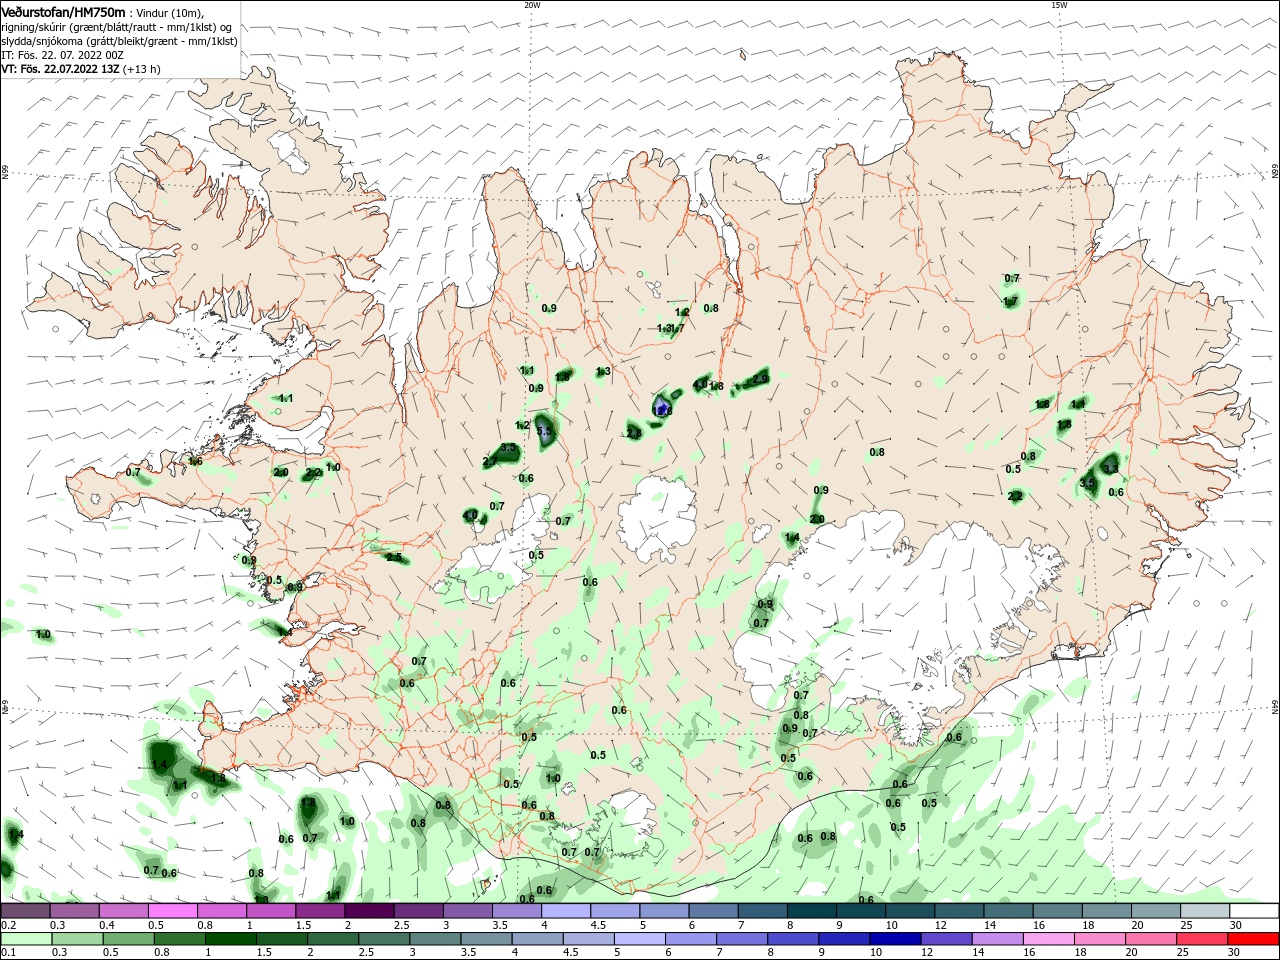Click the VT: Fös. 22.07.2022 13Z (+13 h) line
Image resolution: width=1280 pixels, height=960 pixels.
pyautogui.click(x=80, y=69)
